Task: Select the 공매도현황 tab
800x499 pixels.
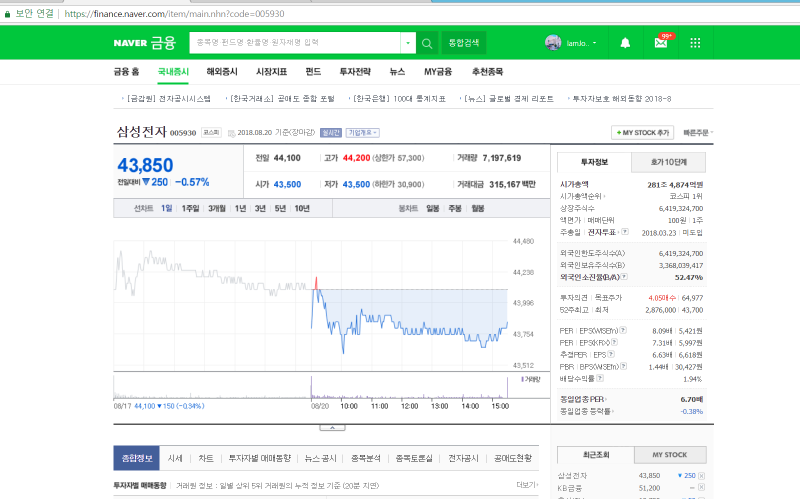Action: tap(513, 458)
